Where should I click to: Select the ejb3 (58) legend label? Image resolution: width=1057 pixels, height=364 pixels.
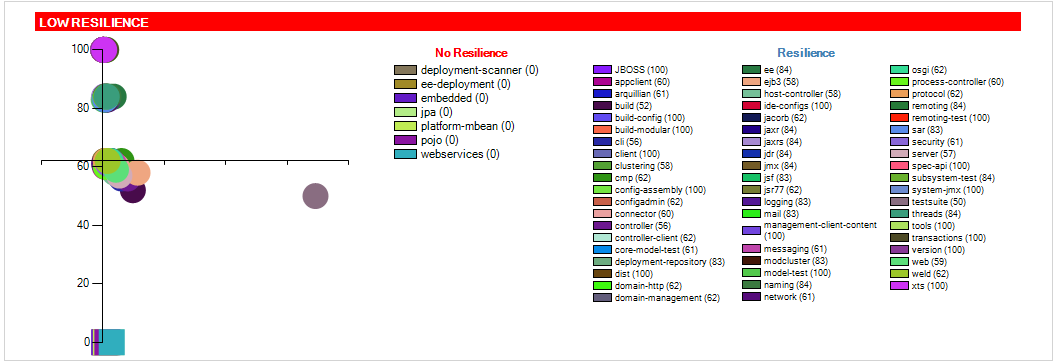pos(781,82)
